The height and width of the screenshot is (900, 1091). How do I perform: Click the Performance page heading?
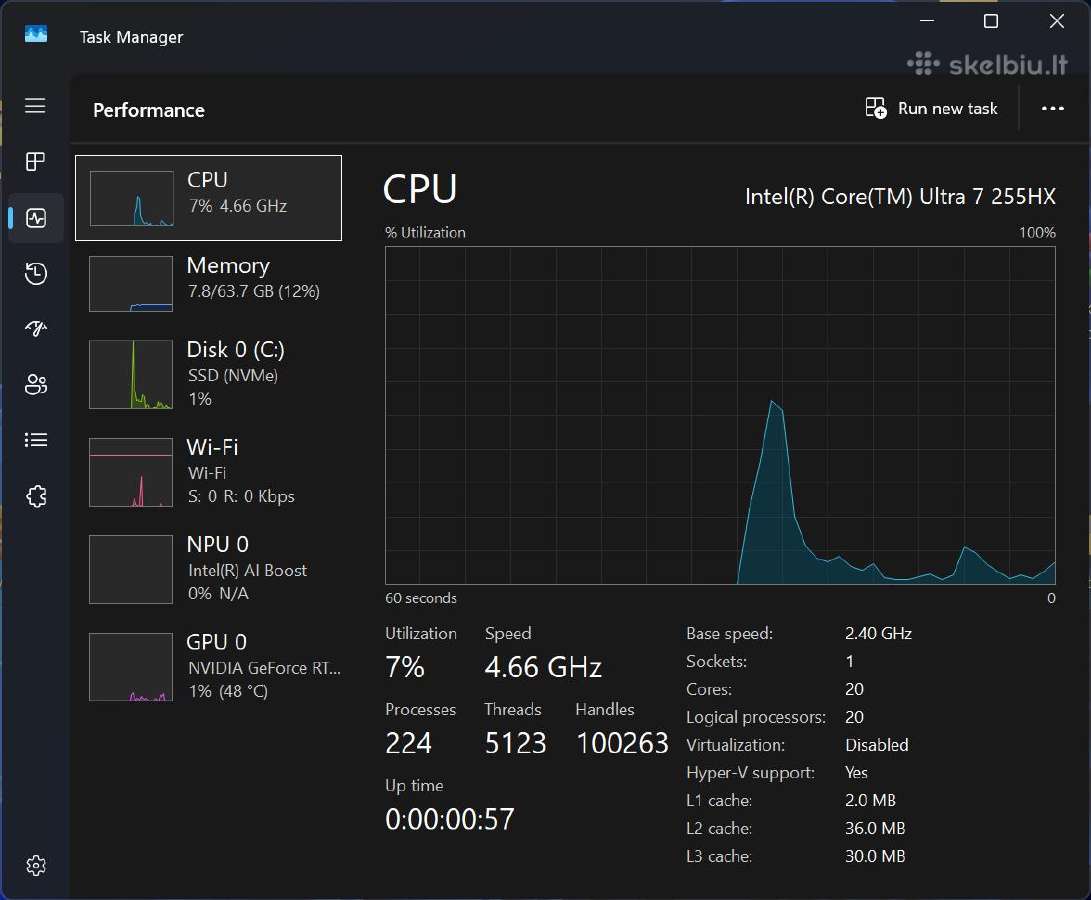click(149, 110)
